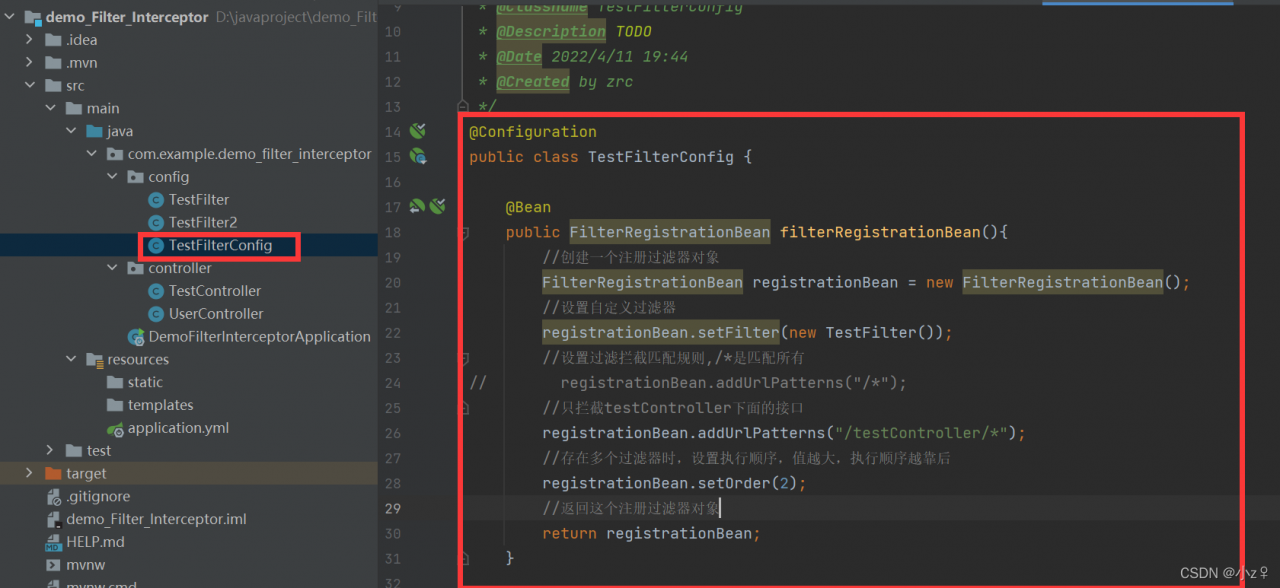
Task: Collapse the java folder arrow
Action: [71, 131]
